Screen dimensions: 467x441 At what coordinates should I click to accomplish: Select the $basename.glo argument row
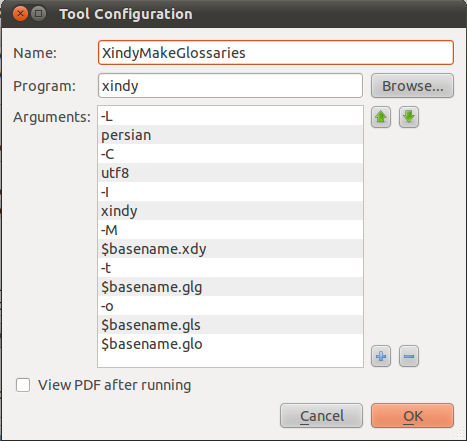pyautogui.click(x=230, y=344)
